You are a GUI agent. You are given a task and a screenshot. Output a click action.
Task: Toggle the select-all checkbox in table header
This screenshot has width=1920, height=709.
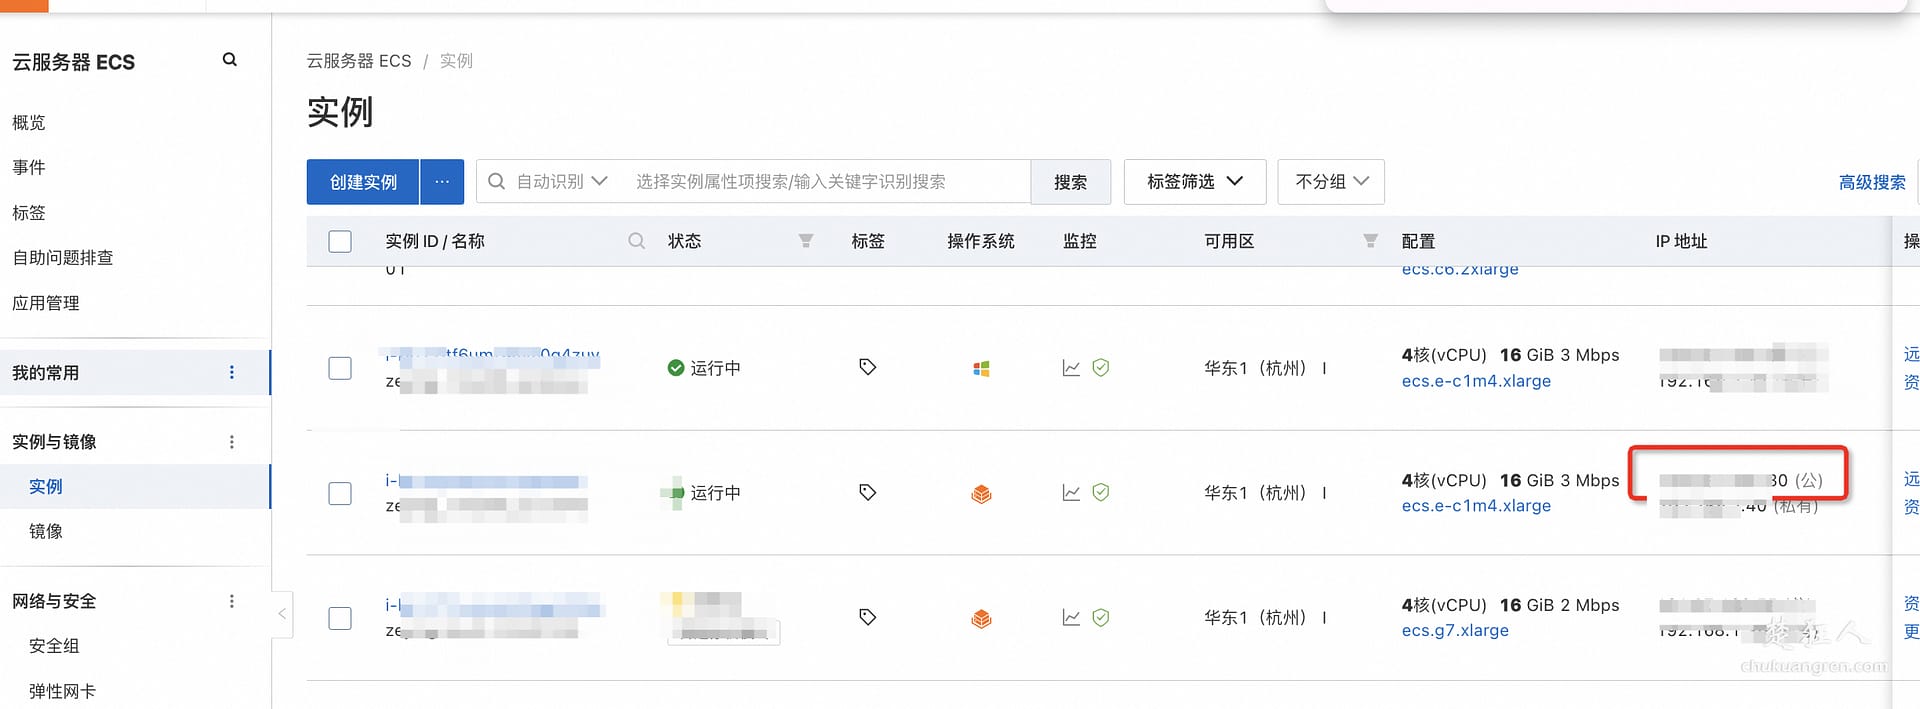pos(340,241)
